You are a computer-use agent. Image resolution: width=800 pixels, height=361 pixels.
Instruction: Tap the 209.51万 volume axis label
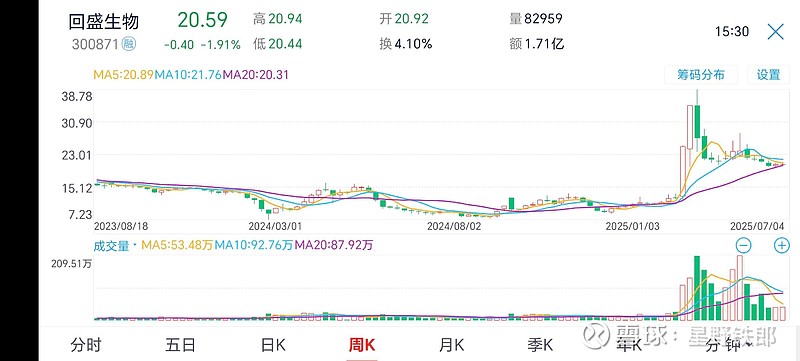tap(71, 265)
